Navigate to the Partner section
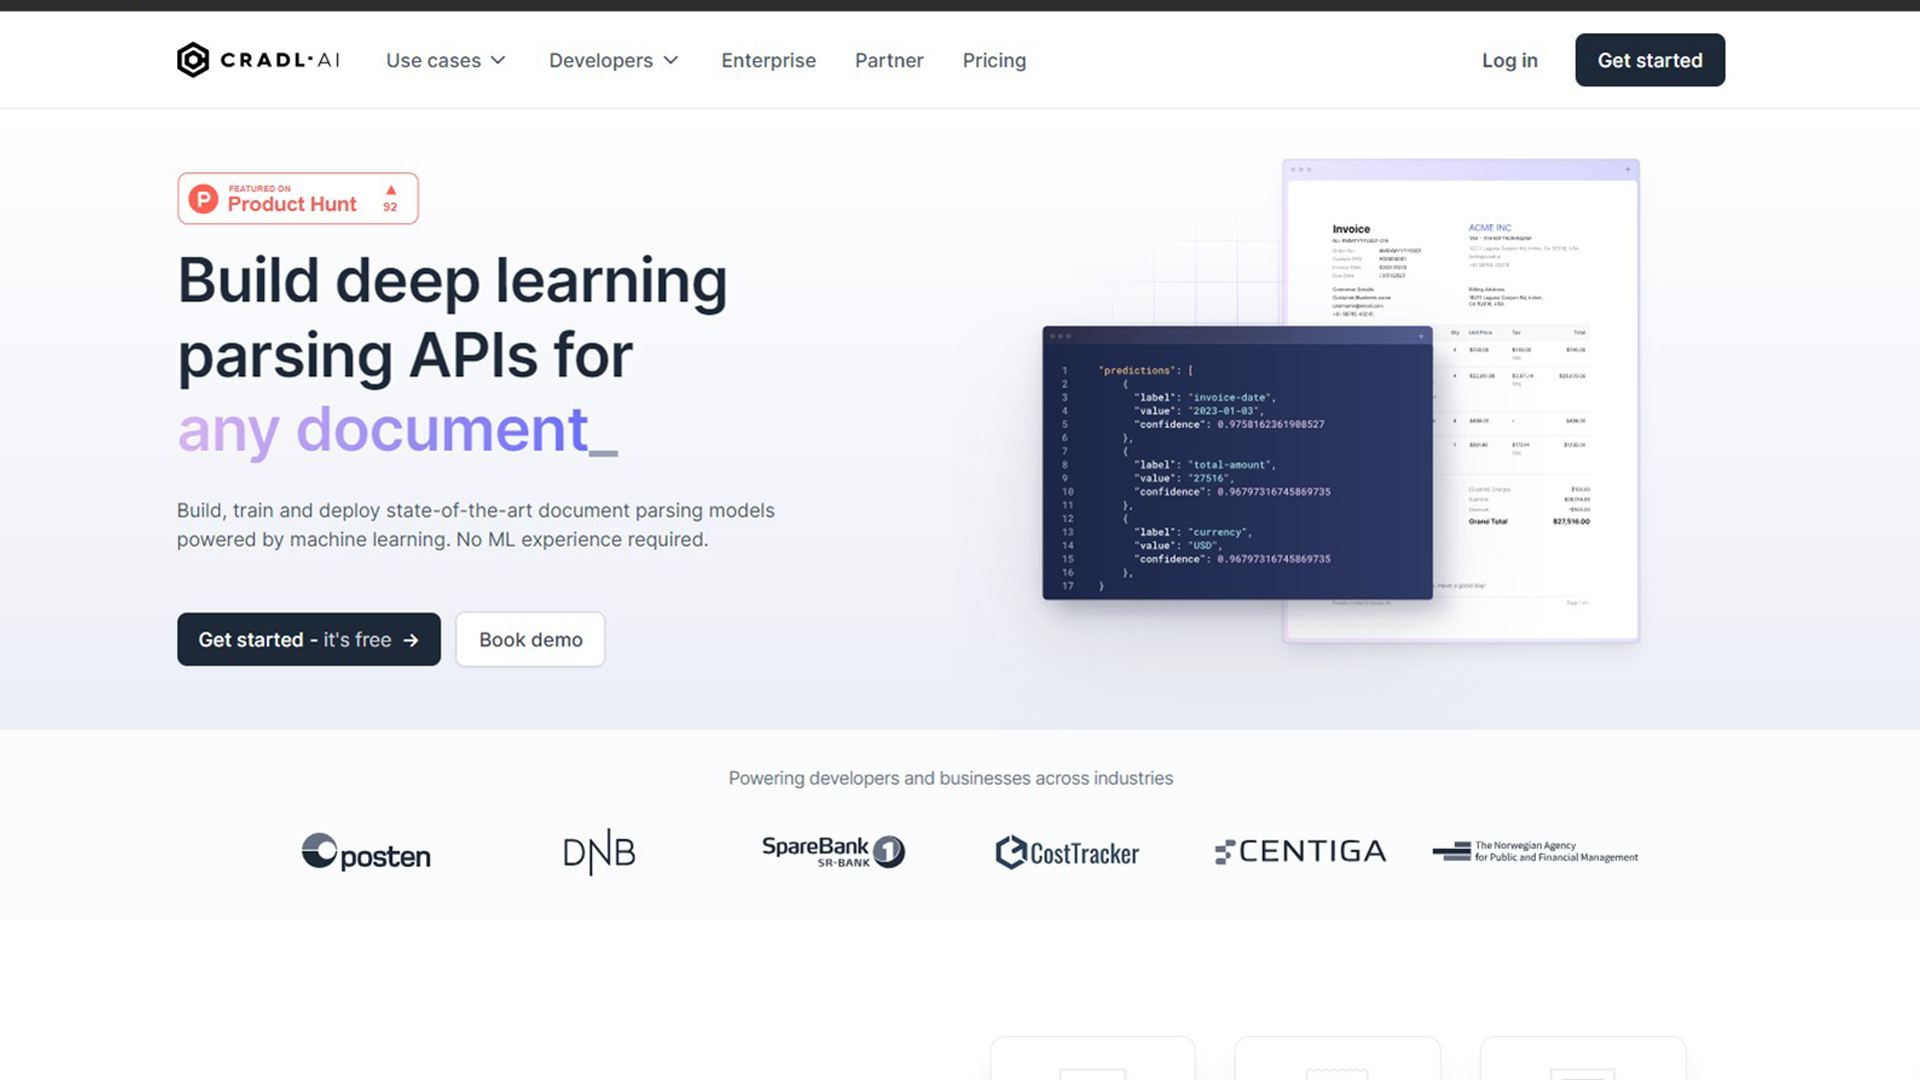 (x=888, y=60)
